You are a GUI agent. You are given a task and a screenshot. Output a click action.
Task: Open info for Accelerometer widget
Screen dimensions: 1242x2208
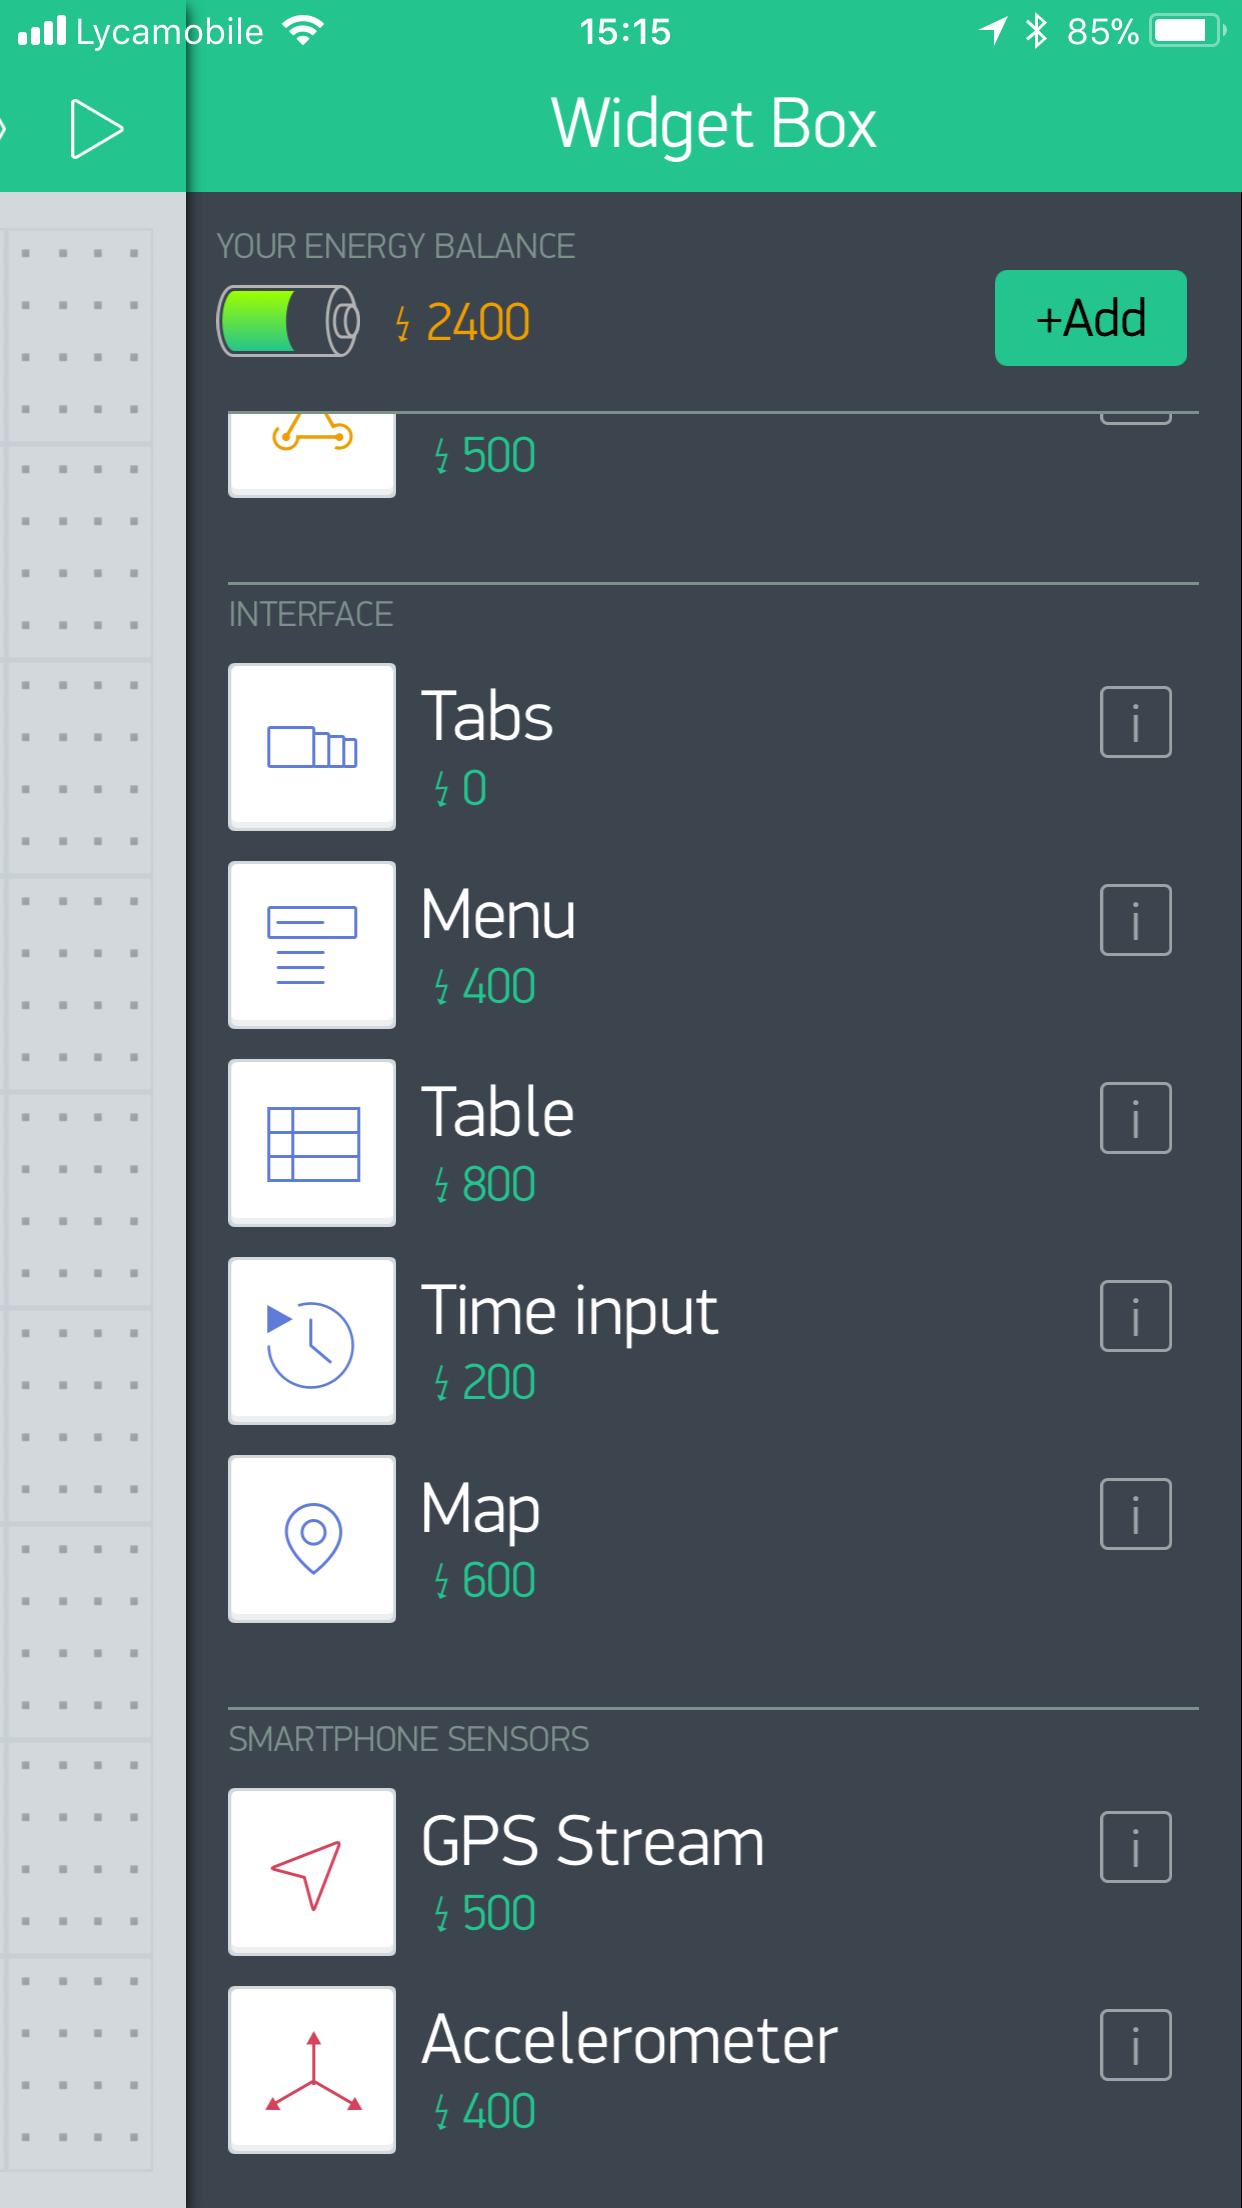(1135, 2045)
